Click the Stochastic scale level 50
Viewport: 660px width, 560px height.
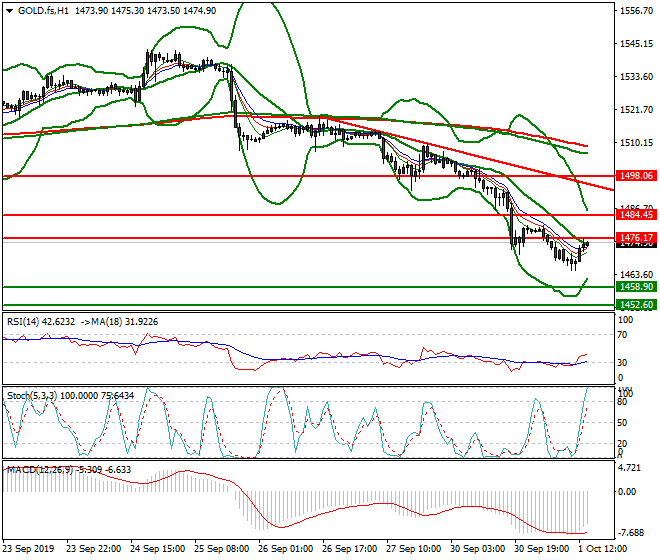[622, 422]
